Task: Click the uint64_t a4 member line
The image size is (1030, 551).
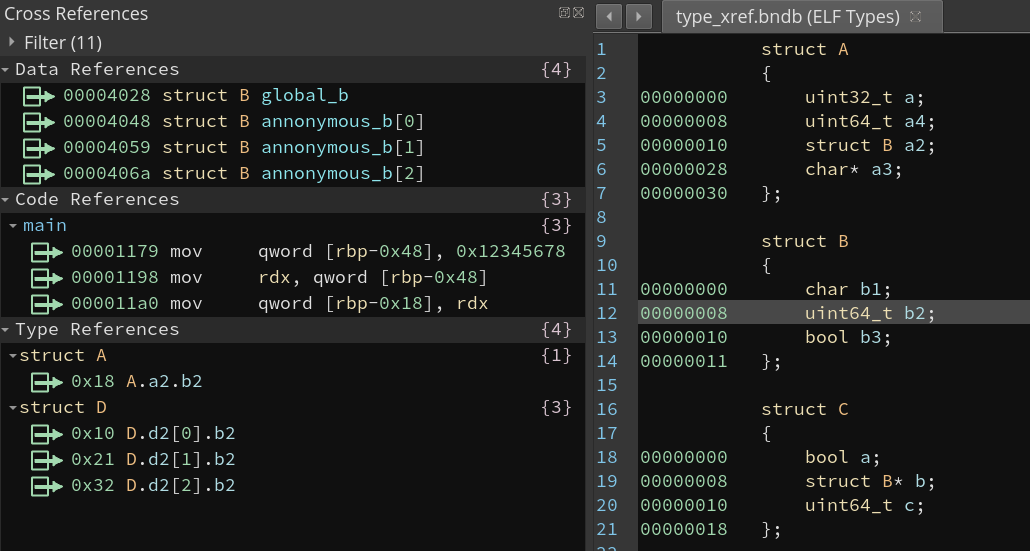Action: coord(870,121)
